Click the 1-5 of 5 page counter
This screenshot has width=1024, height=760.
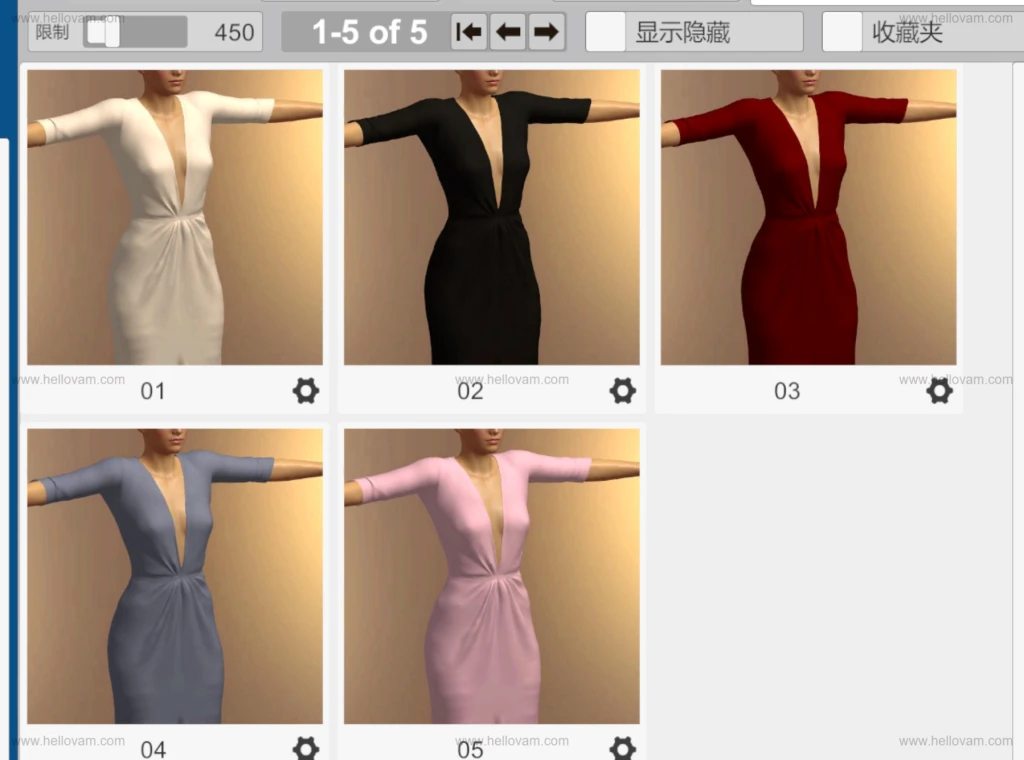[x=371, y=31]
